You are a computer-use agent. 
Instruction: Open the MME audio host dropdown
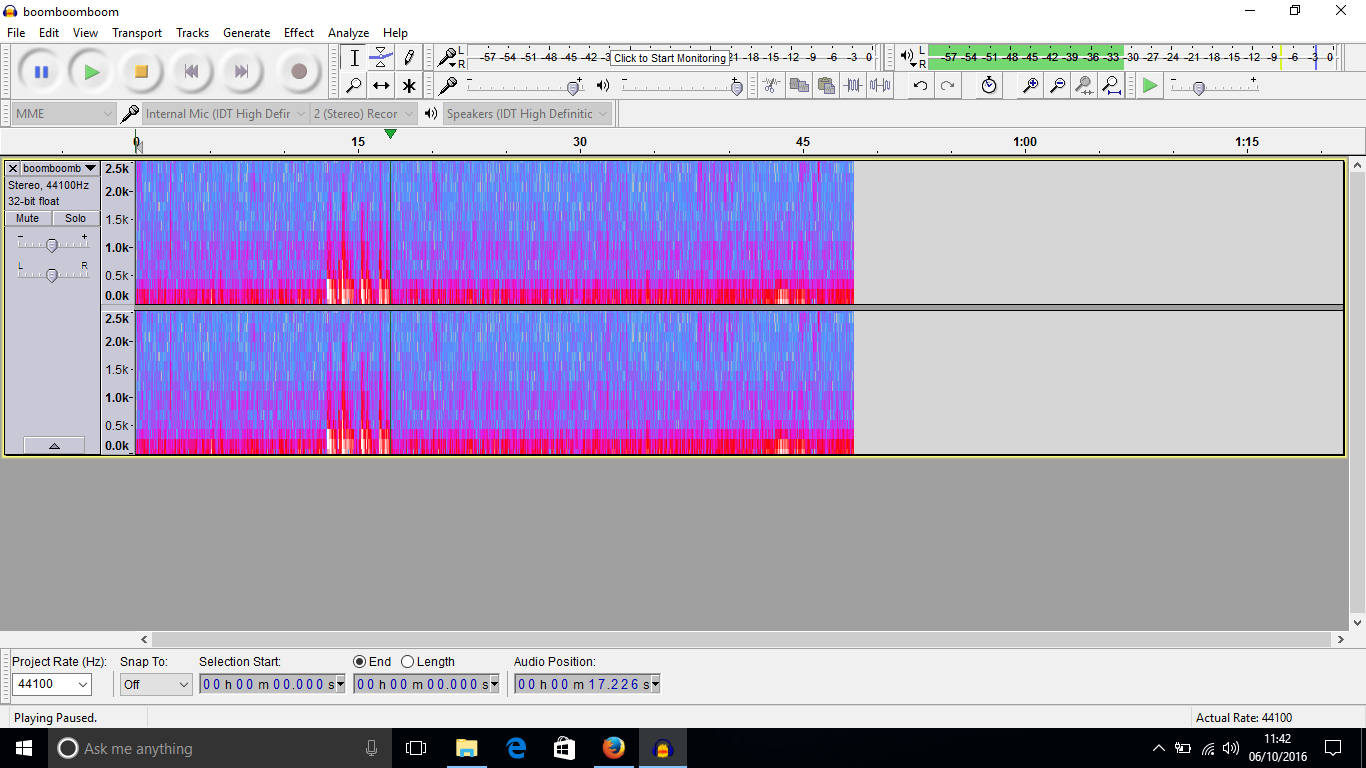coord(65,114)
